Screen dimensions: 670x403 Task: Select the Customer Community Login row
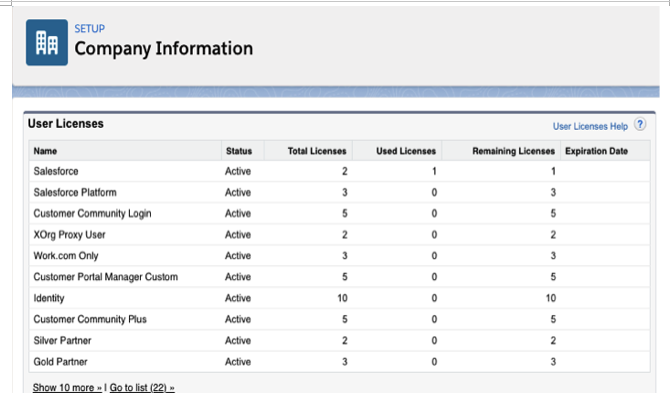click(340, 213)
